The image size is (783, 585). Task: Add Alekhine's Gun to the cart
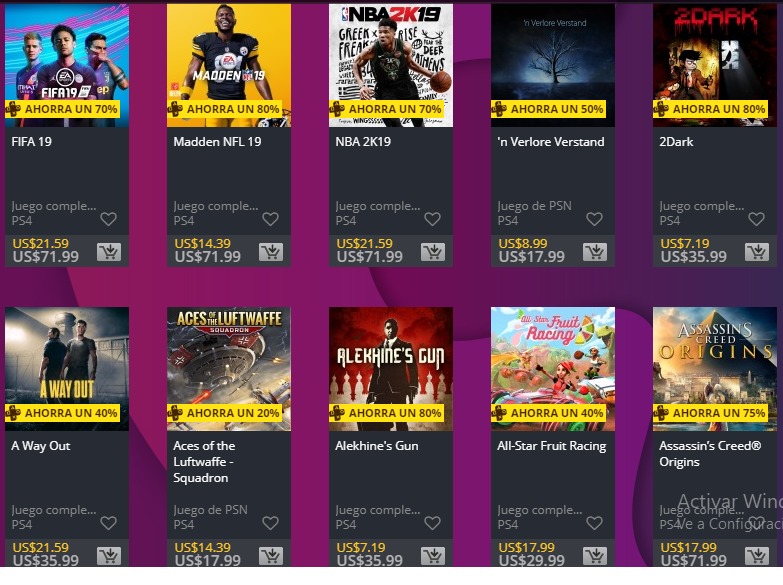(x=433, y=556)
